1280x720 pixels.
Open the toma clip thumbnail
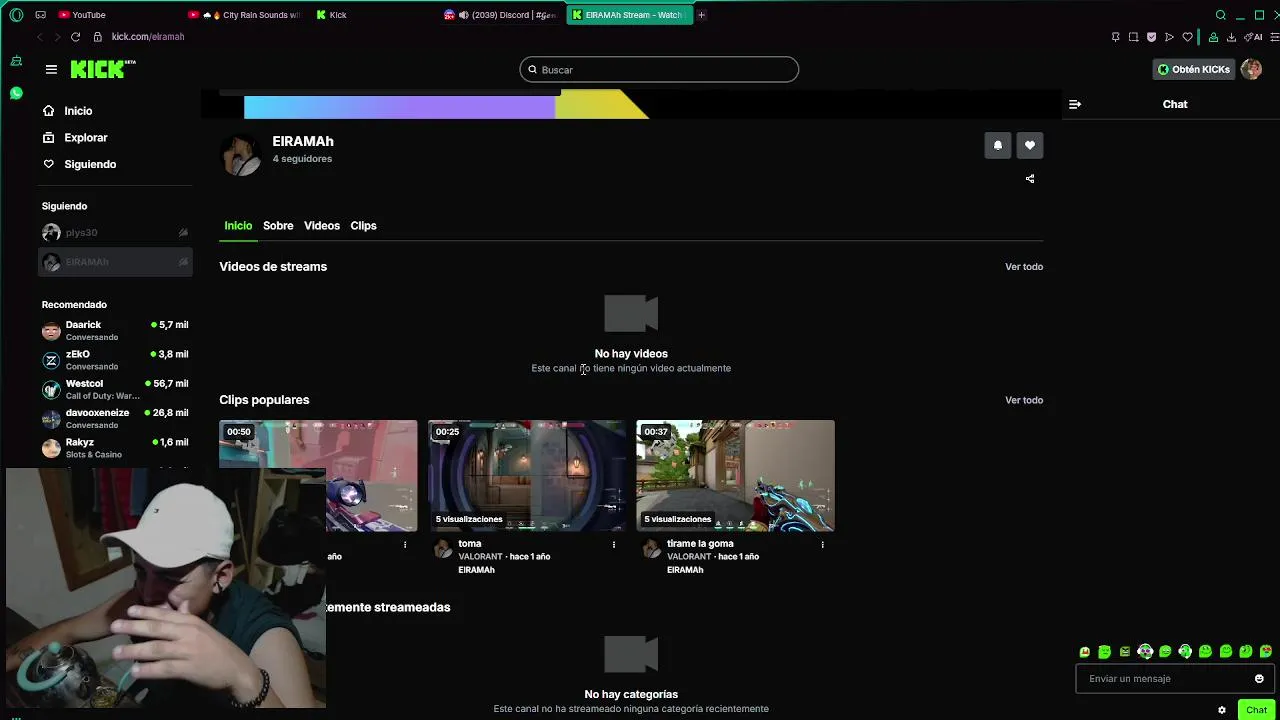tap(527, 476)
